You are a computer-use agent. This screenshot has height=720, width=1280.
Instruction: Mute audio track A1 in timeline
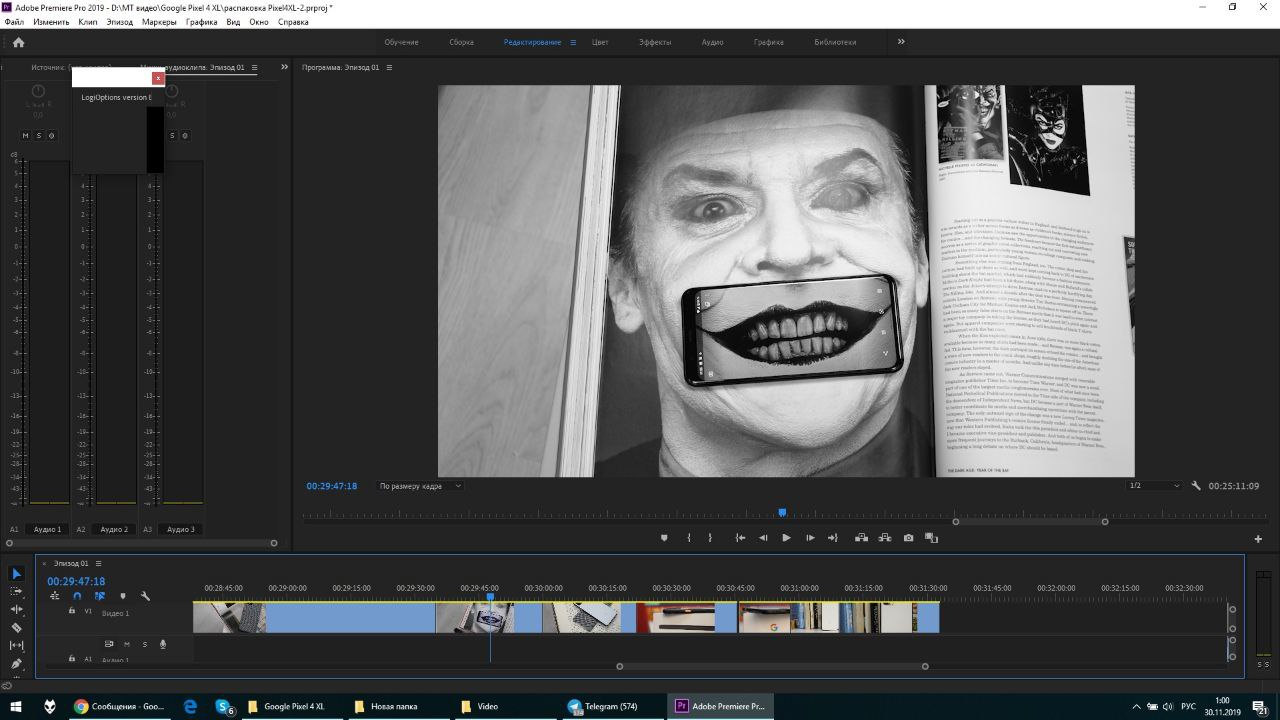tap(127, 644)
